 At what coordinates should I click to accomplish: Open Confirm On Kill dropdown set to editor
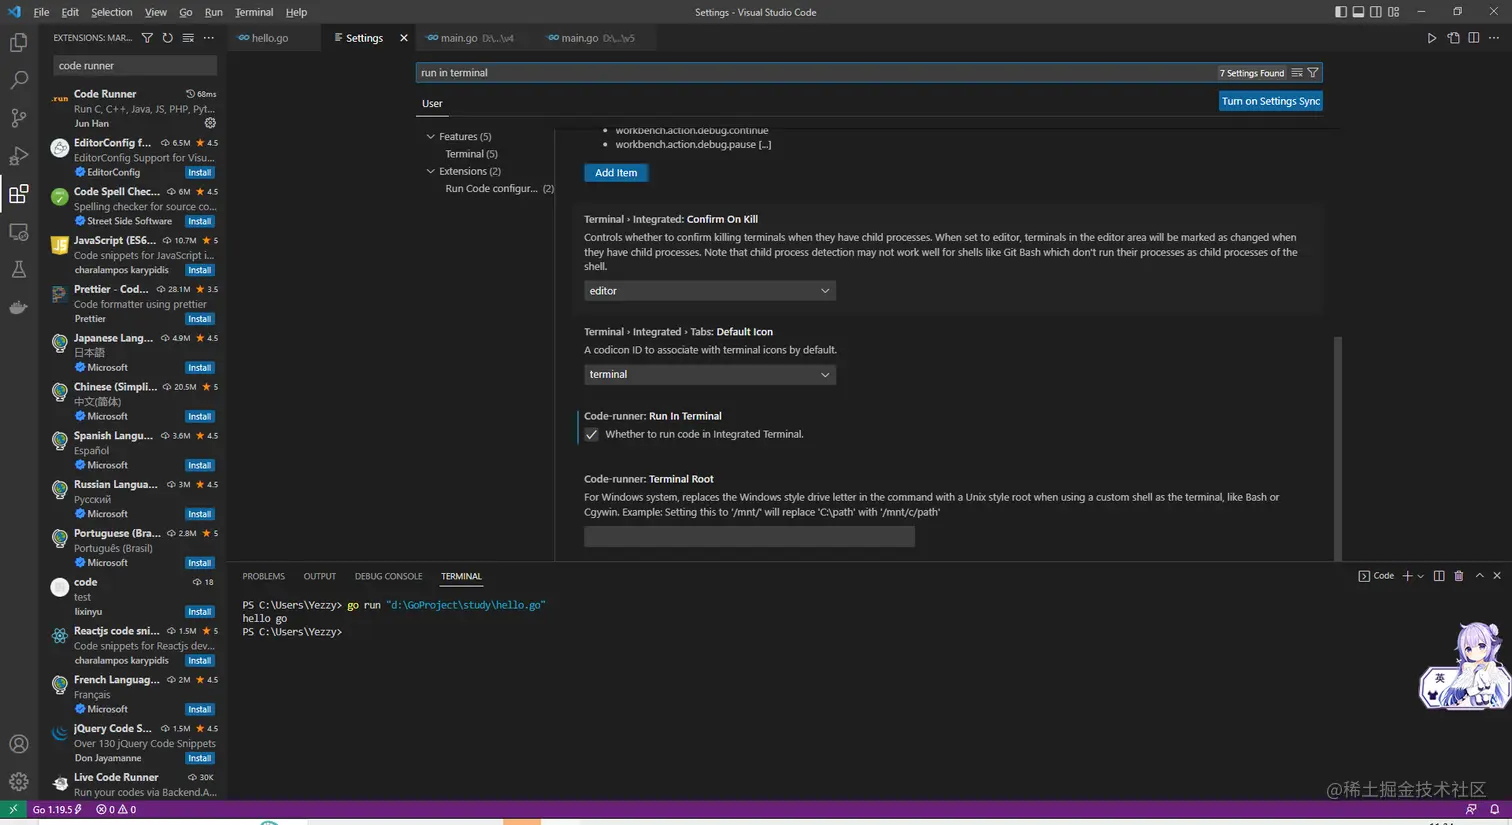tap(710, 291)
